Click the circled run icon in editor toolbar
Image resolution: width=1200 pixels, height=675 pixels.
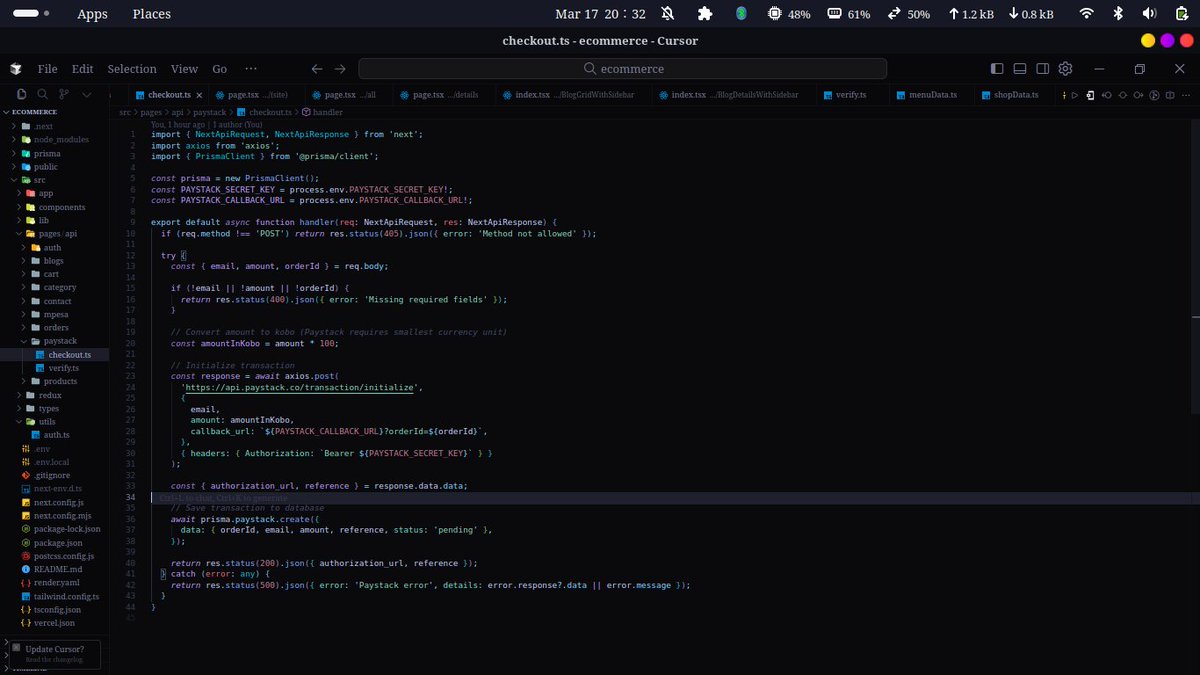(x=1153, y=95)
